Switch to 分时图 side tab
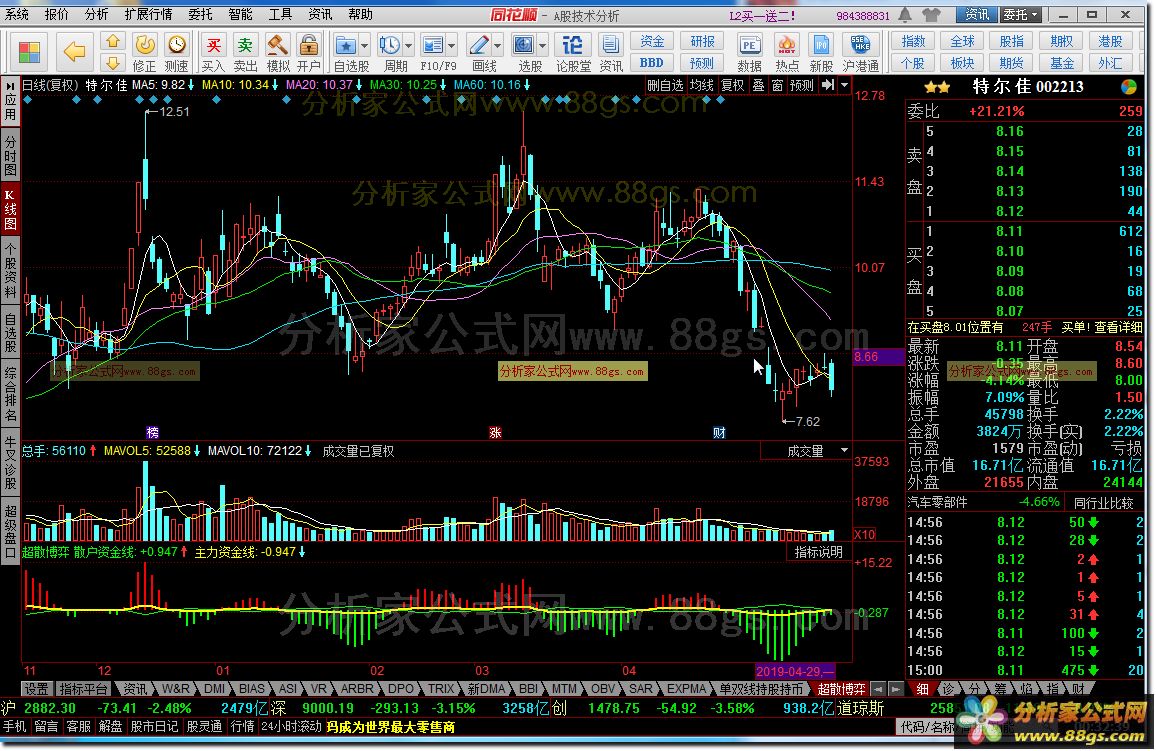 (10, 156)
